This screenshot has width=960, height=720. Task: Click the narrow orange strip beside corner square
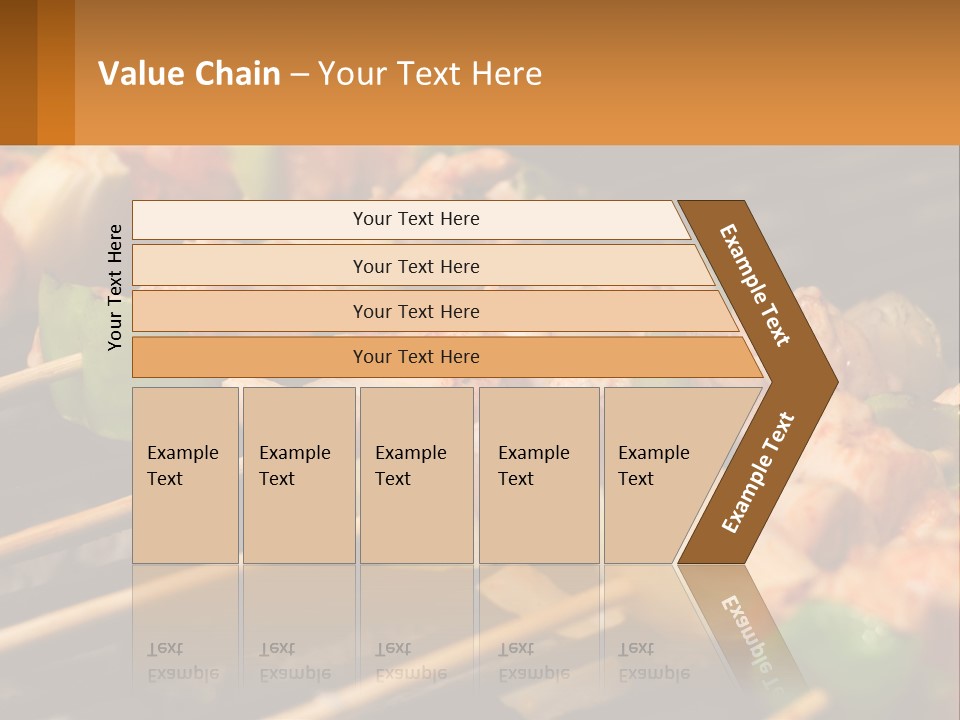click(x=56, y=72)
